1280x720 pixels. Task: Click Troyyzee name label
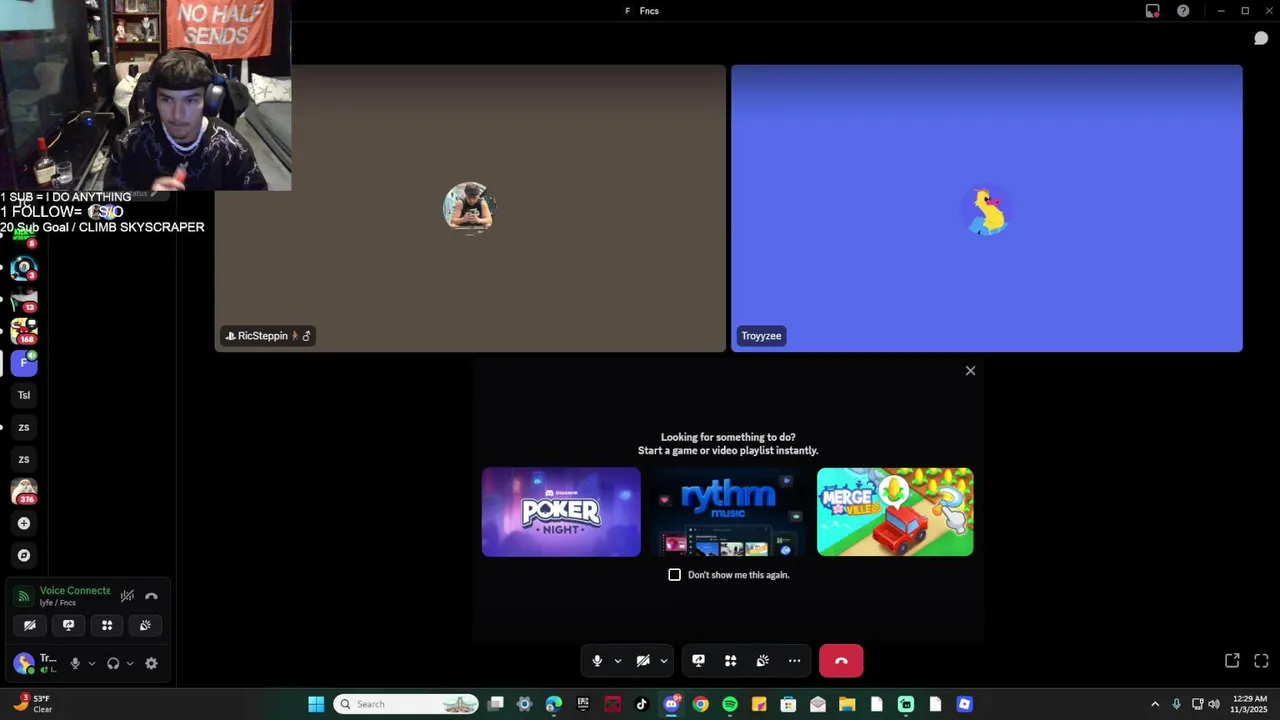761,336
